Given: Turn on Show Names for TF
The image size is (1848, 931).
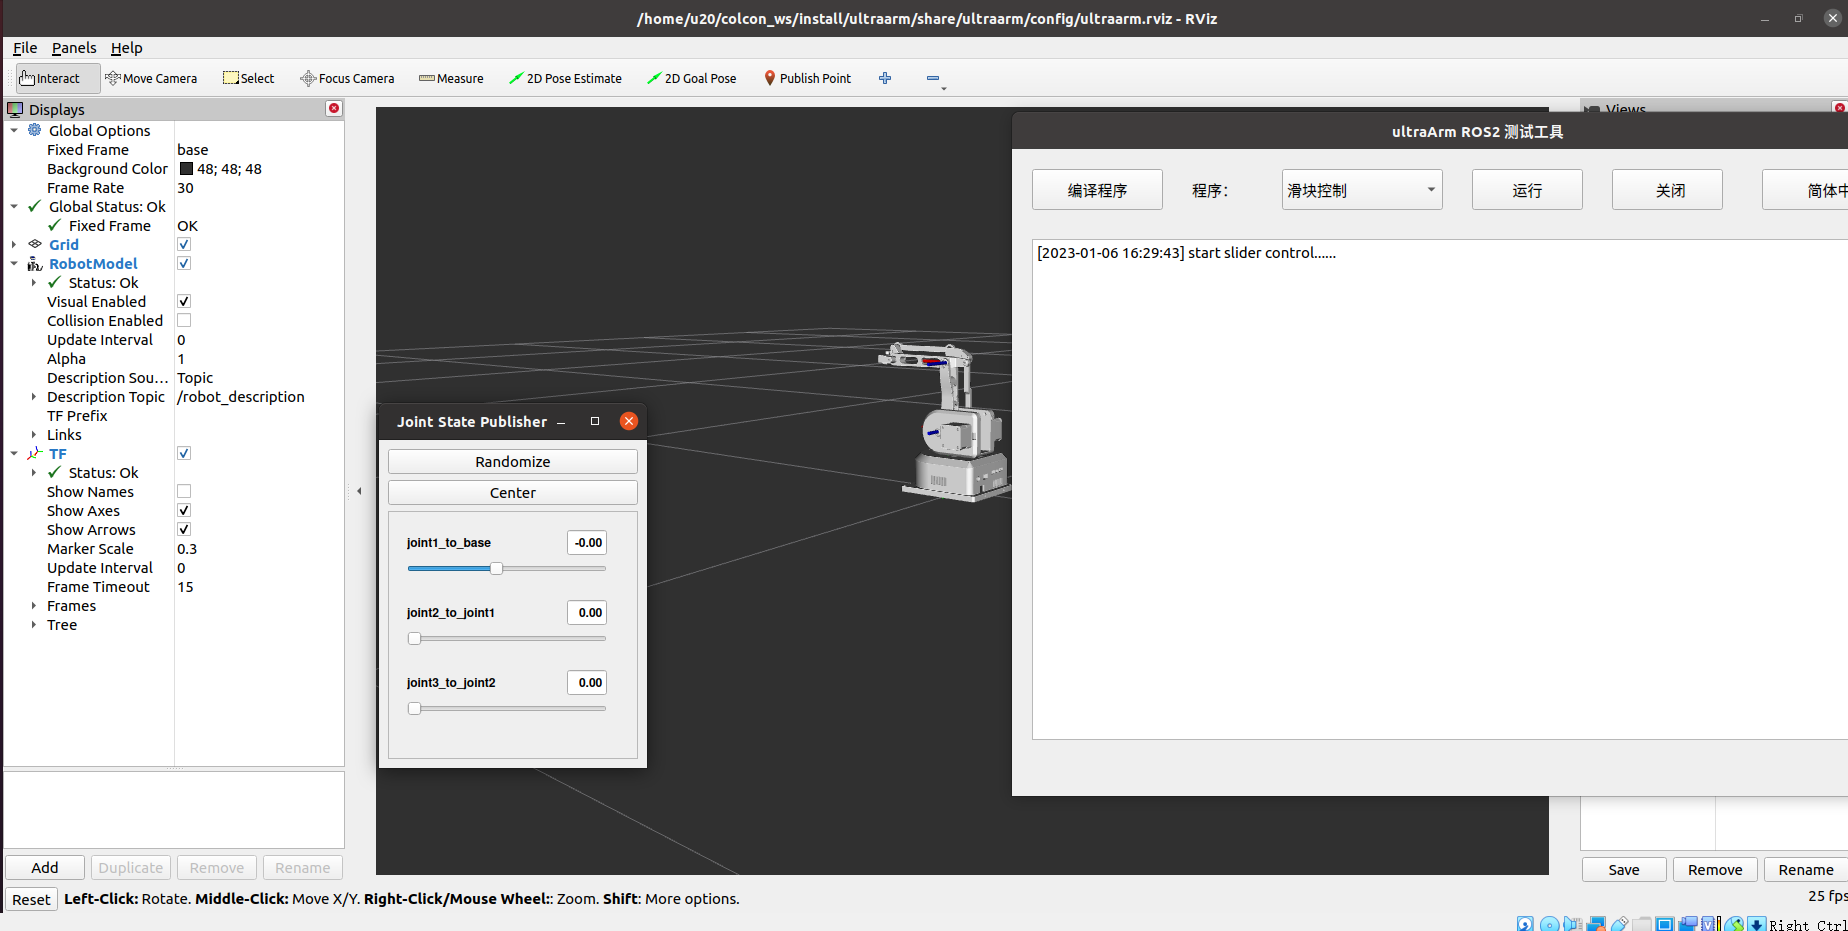Looking at the screenshot, I should (183, 491).
